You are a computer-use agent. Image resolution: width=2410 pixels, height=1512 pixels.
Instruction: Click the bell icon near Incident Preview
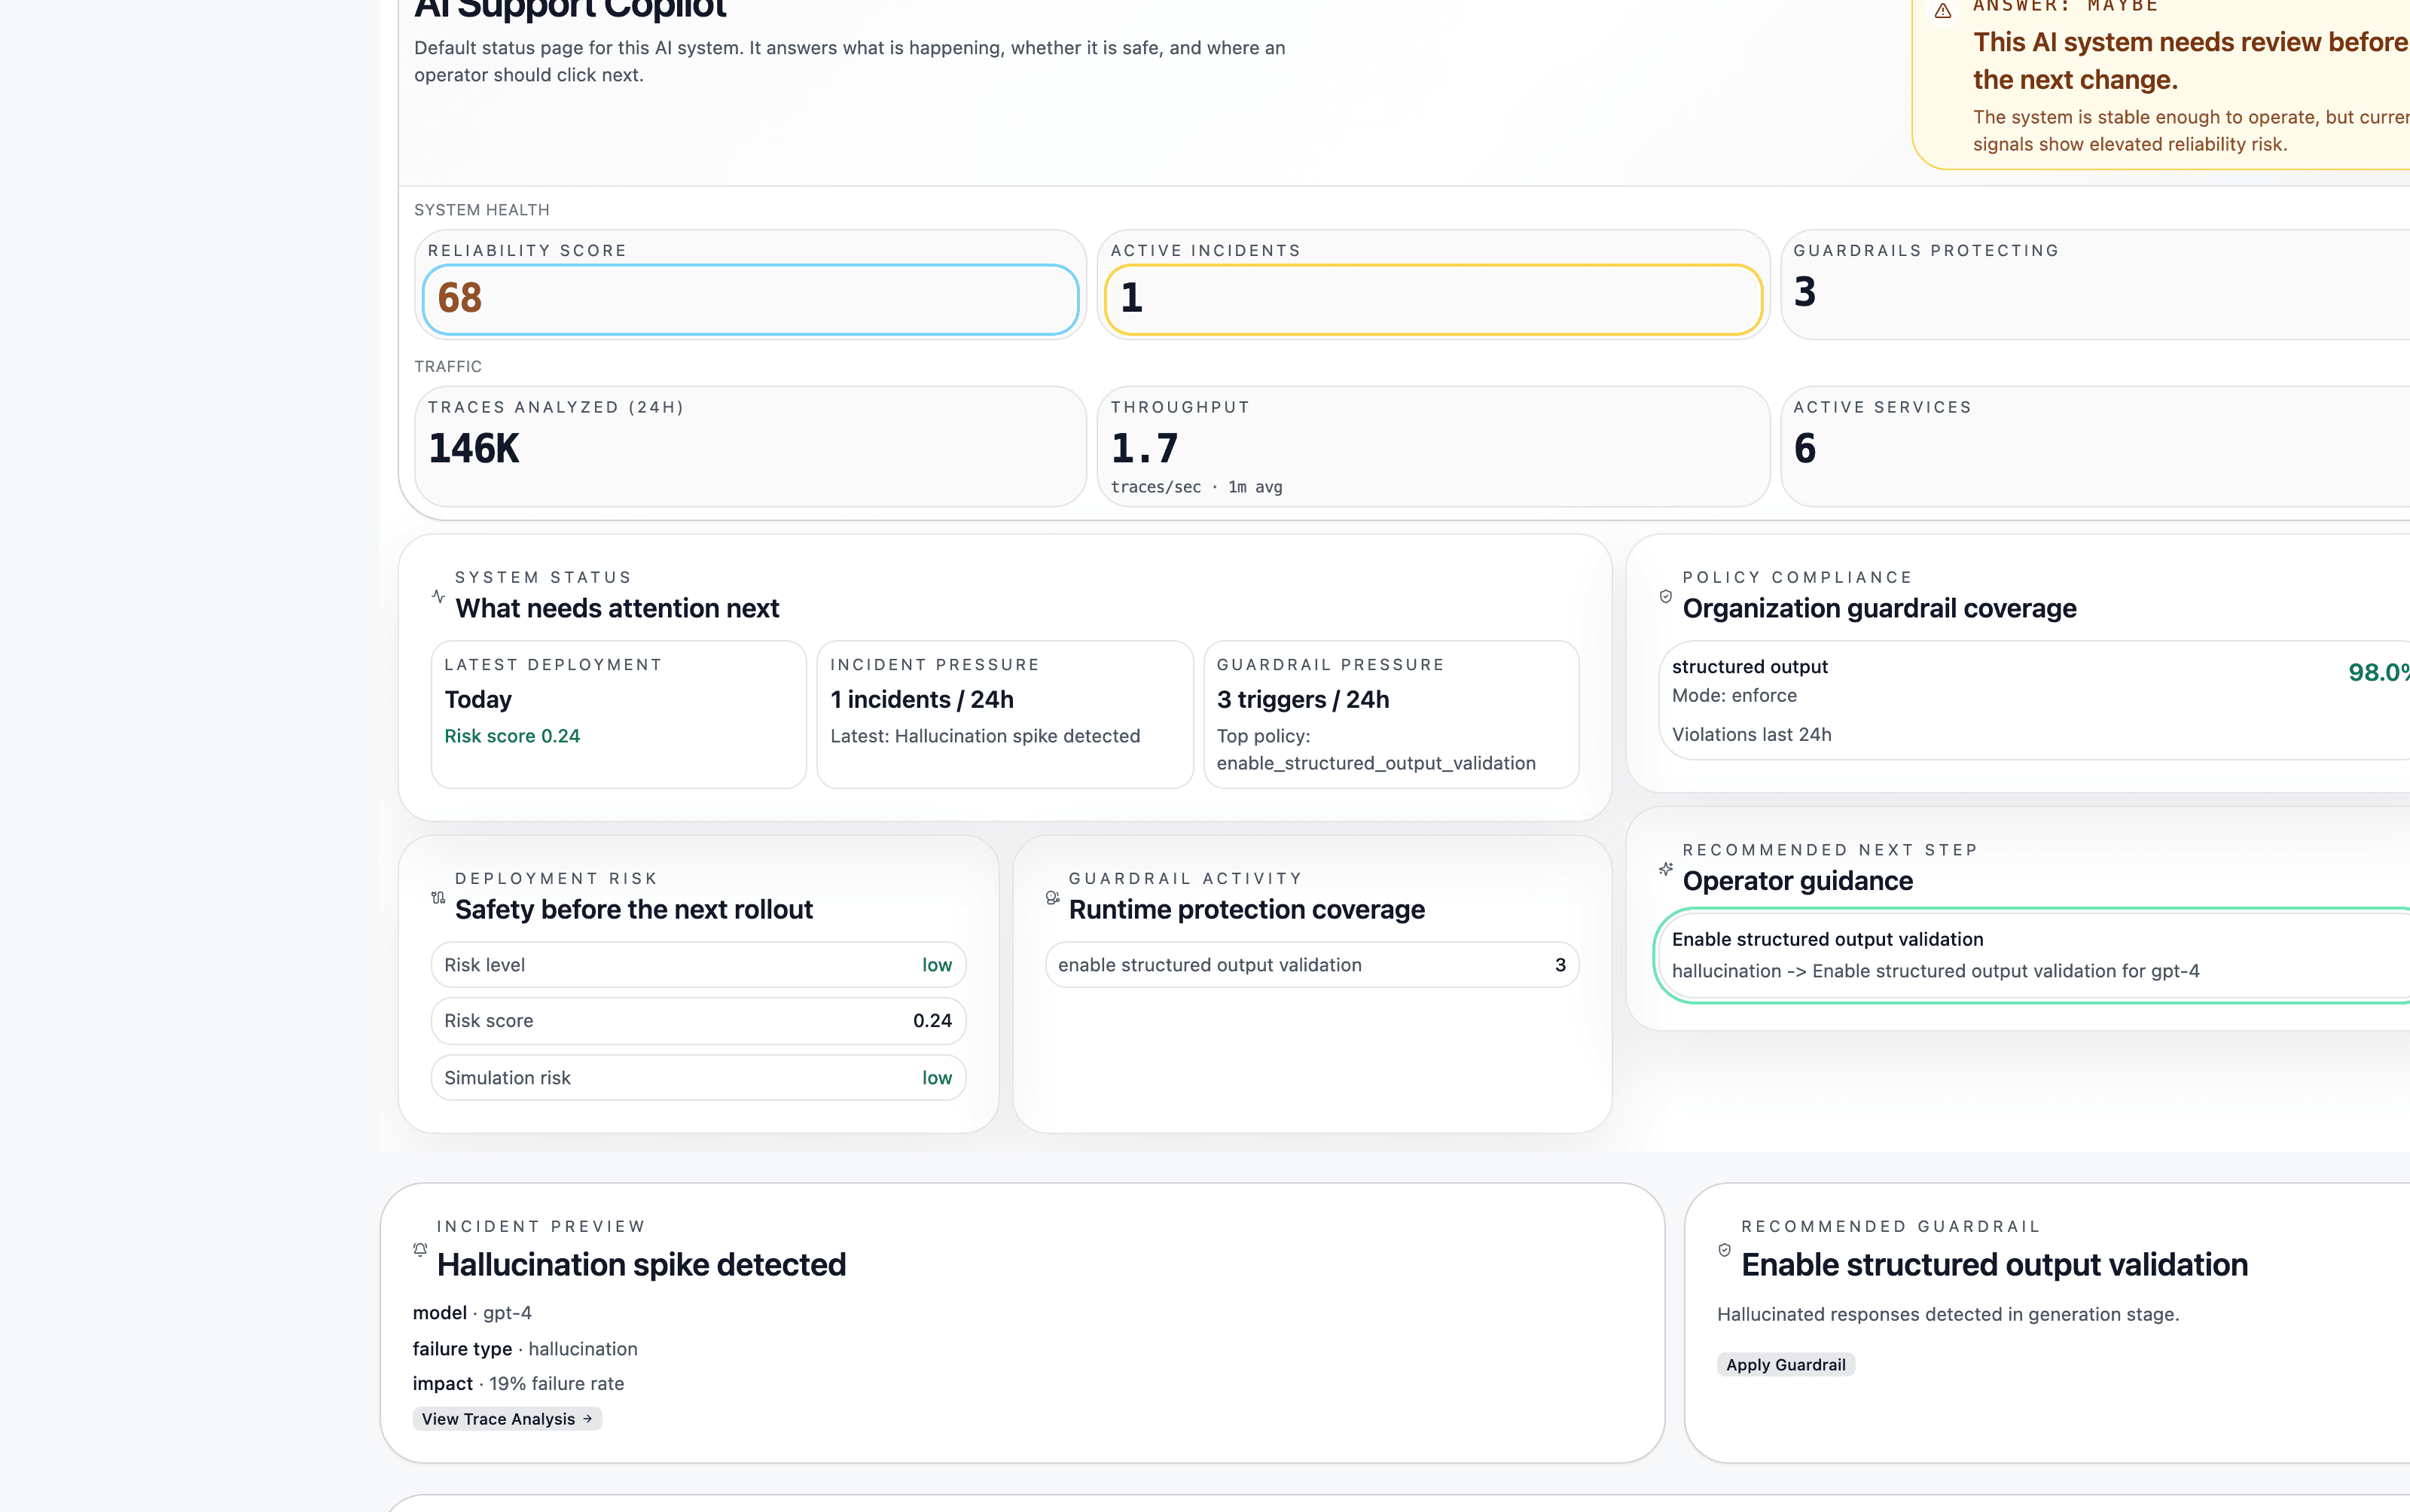pos(420,1249)
